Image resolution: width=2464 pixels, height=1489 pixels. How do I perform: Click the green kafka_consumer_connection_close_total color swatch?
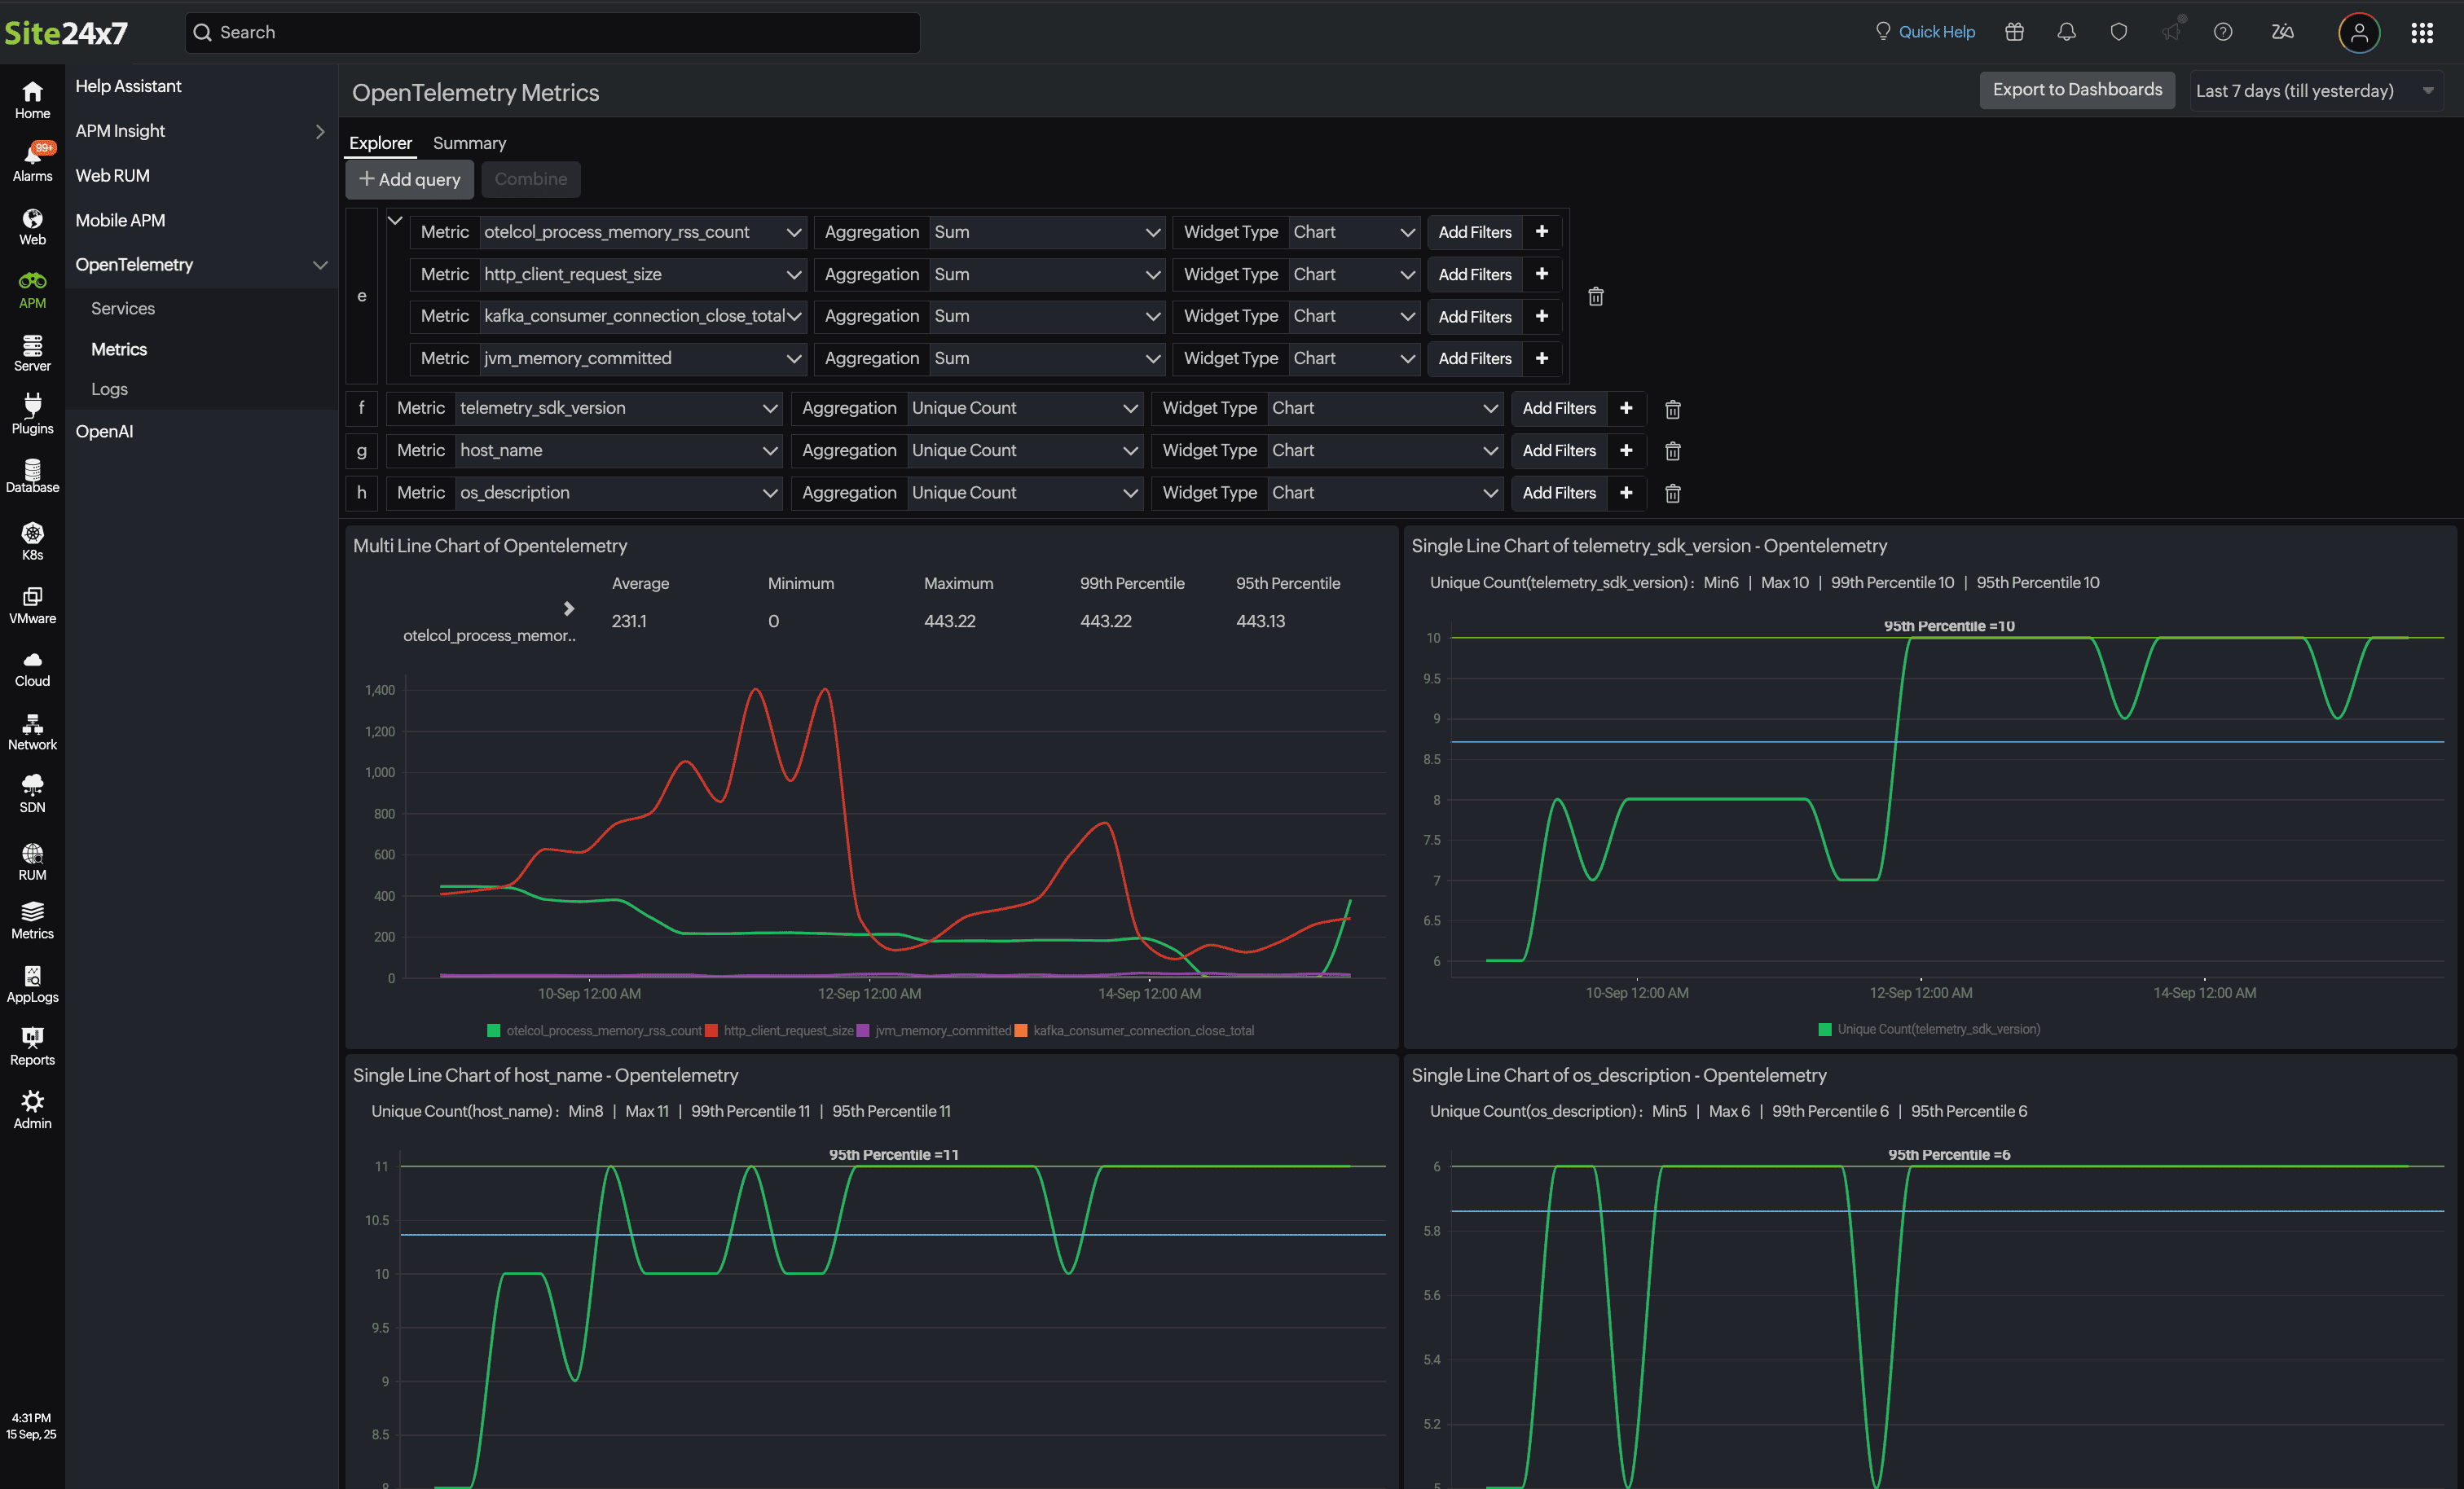pyautogui.click(x=1022, y=1030)
